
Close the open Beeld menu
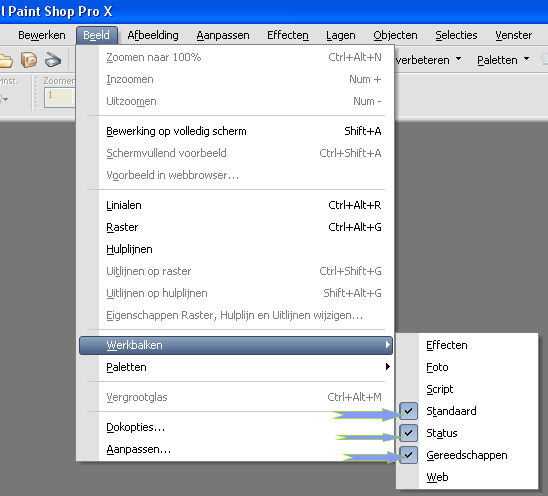point(97,35)
